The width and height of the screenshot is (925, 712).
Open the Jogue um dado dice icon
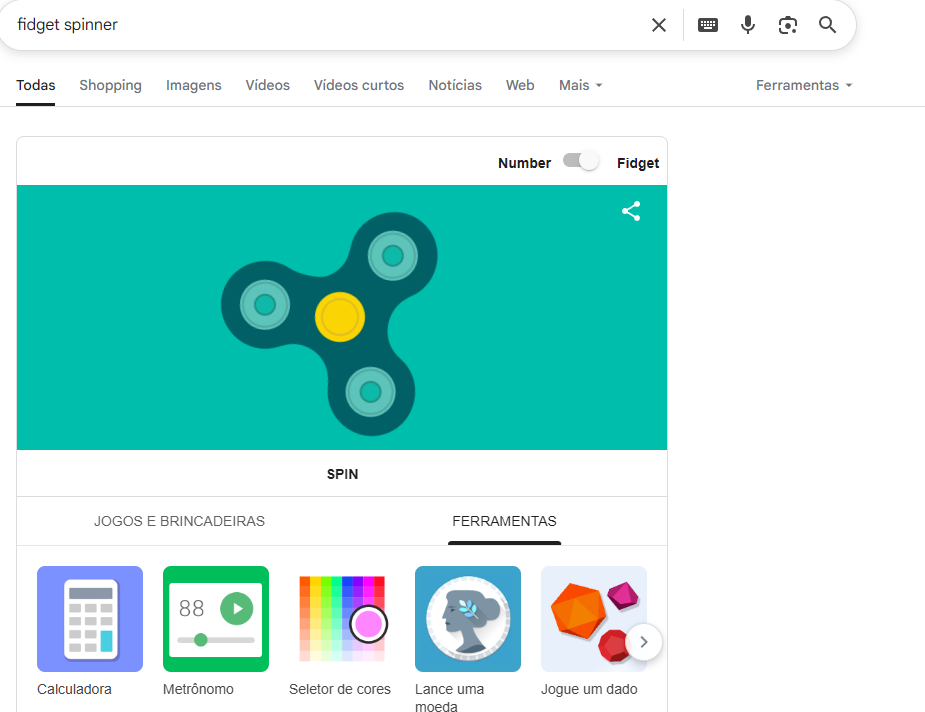click(x=593, y=619)
